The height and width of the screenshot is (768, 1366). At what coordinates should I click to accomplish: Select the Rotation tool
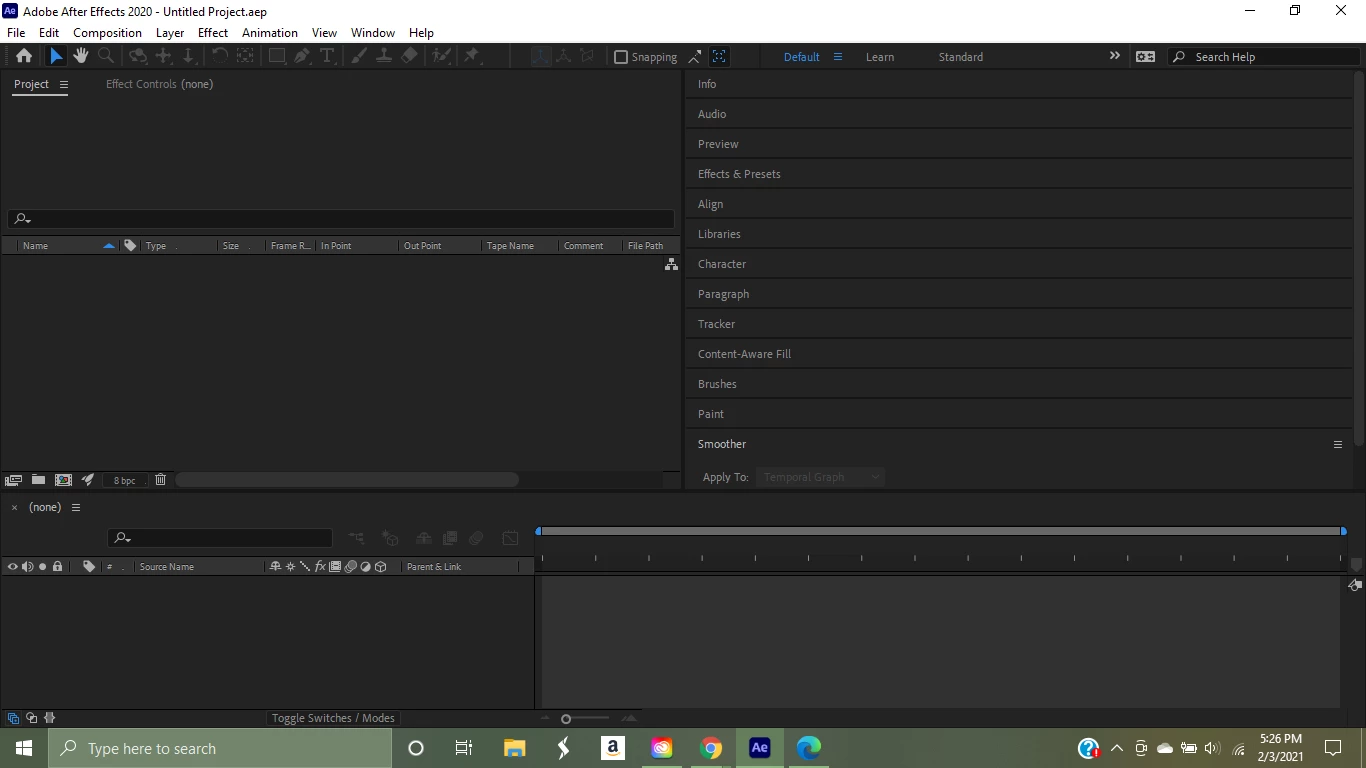(219, 57)
